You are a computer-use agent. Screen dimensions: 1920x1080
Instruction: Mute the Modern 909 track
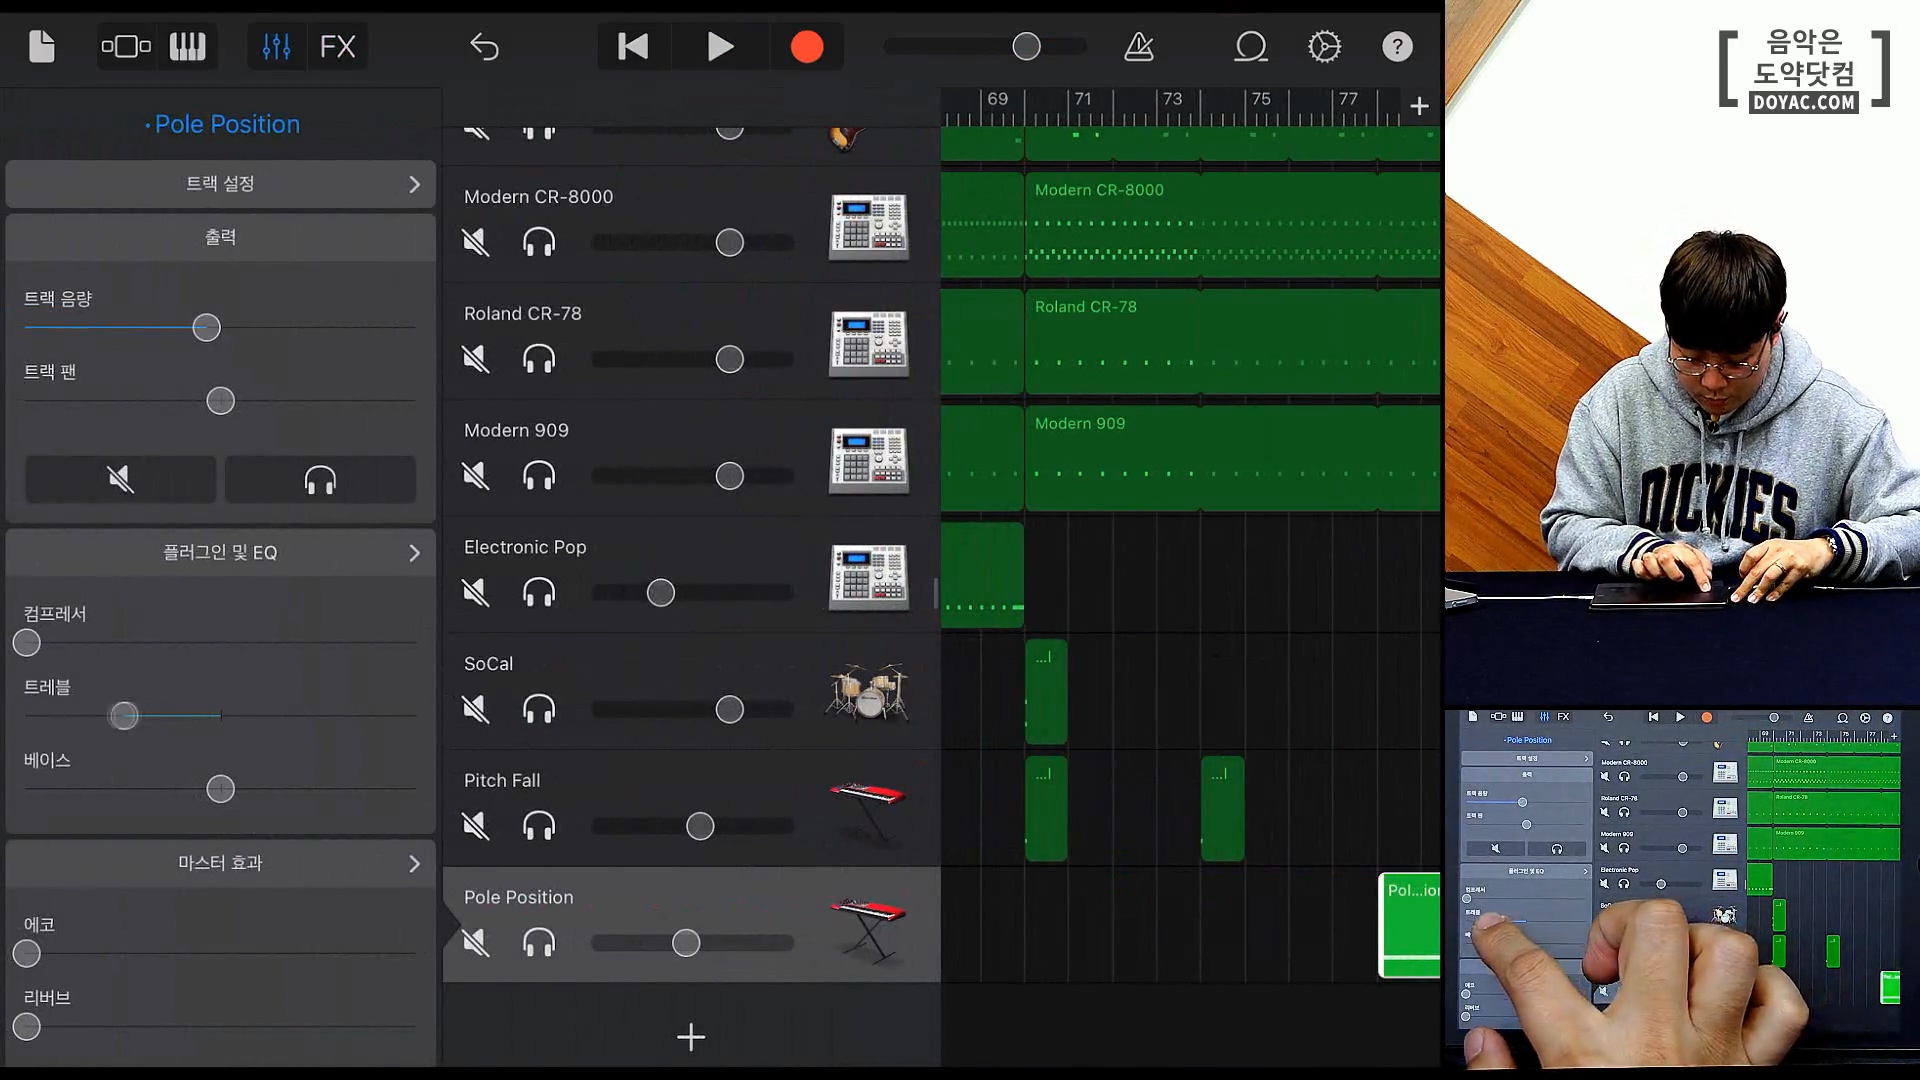[x=476, y=476]
